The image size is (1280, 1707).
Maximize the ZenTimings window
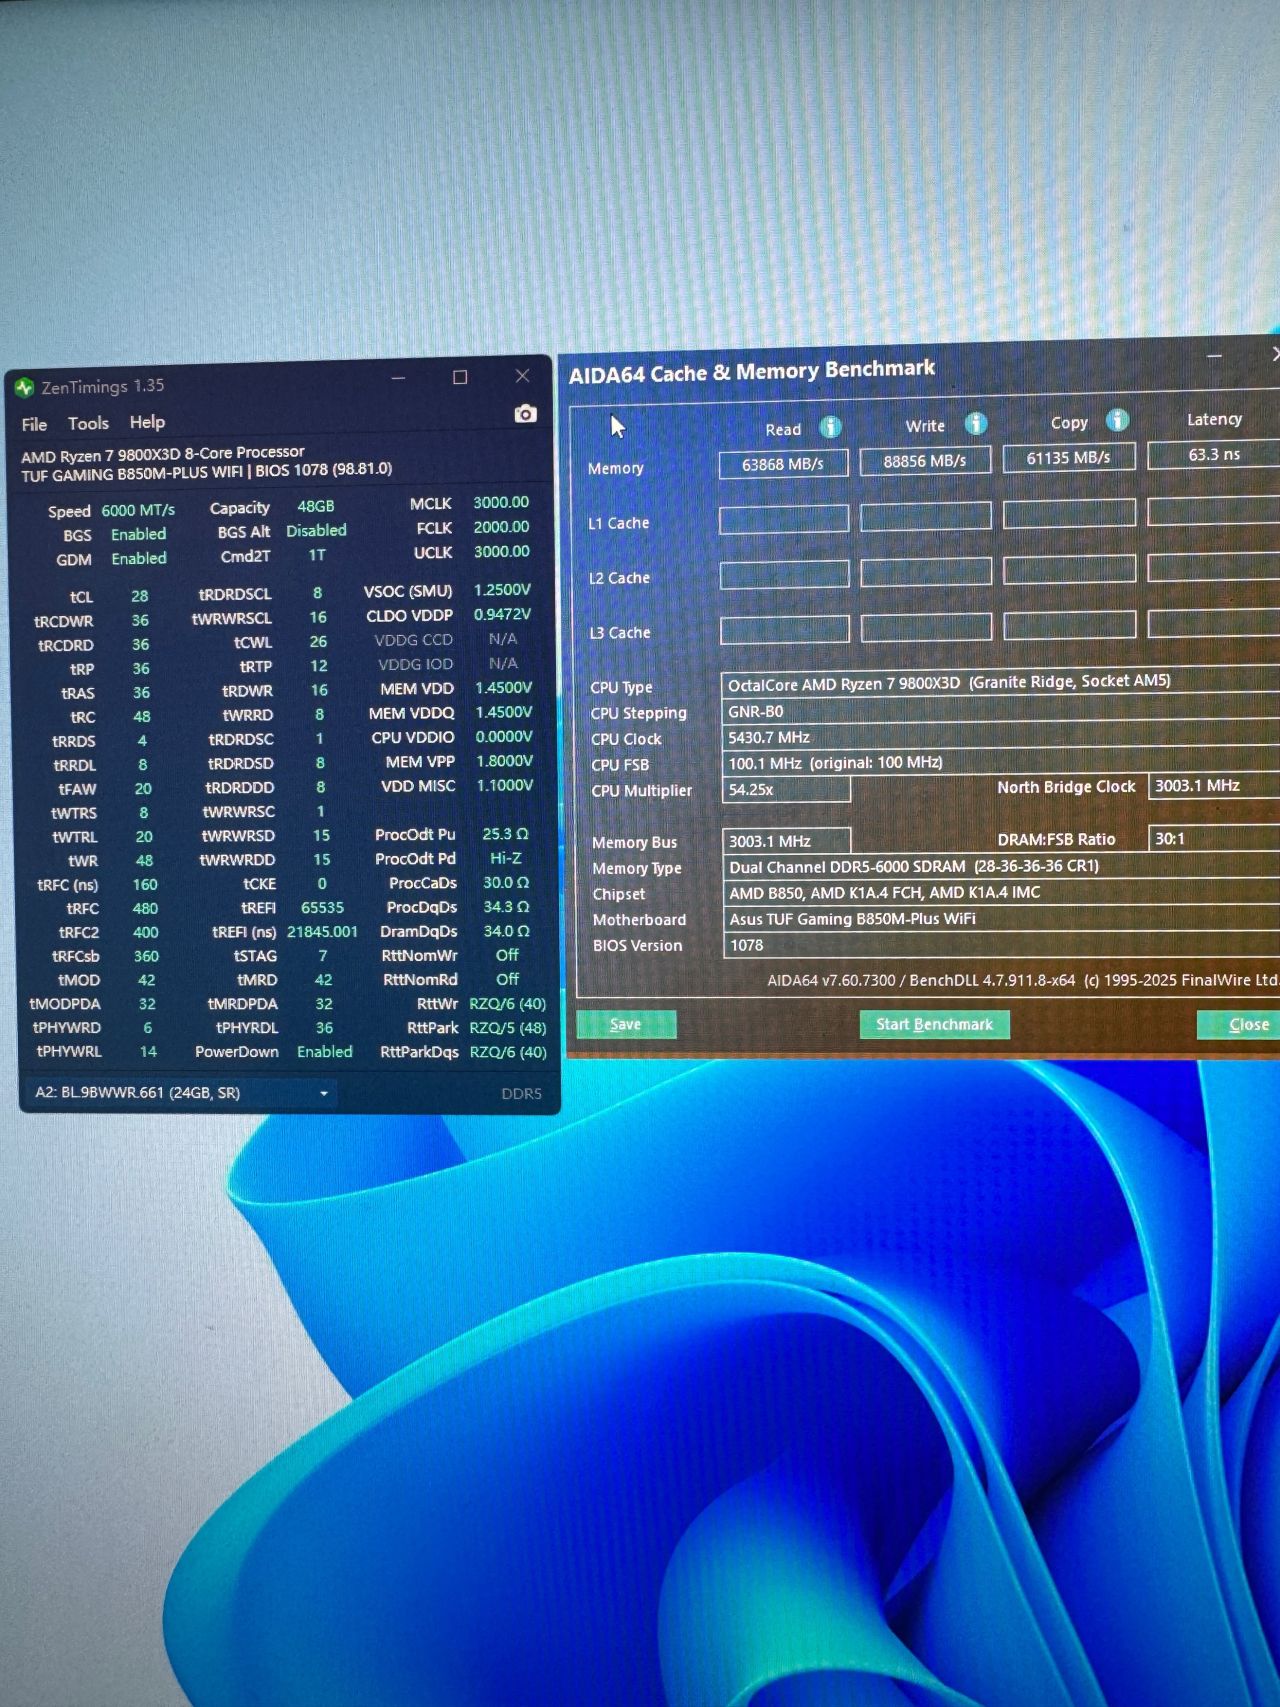pyautogui.click(x=460, y=377)
